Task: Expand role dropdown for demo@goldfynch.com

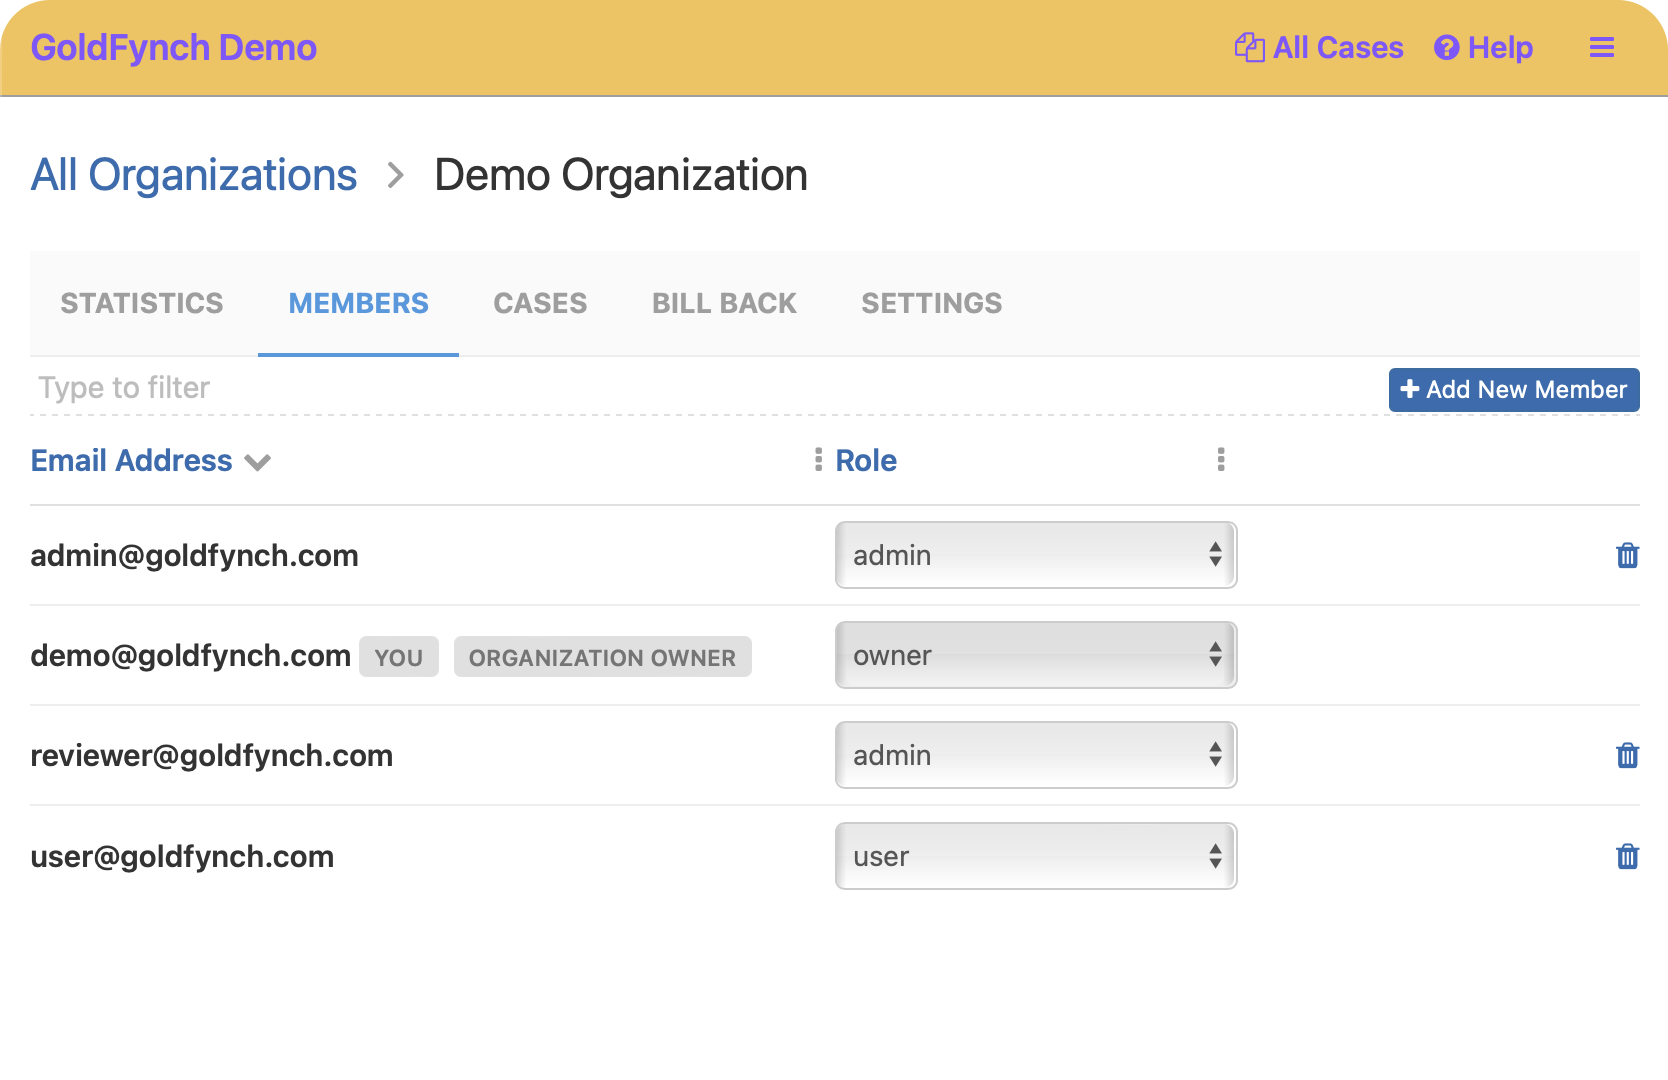Action: point(1035,656)
